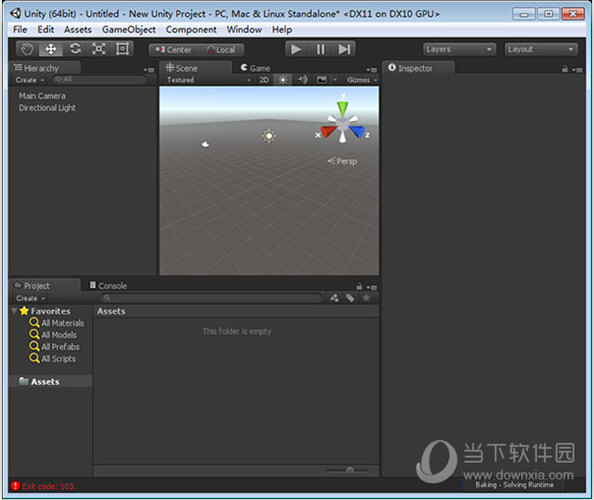Image resolution: width=594 pixels, height=500 pixels.
Task: Select the Assets folder in Project tree
Action: click(50, 381)
